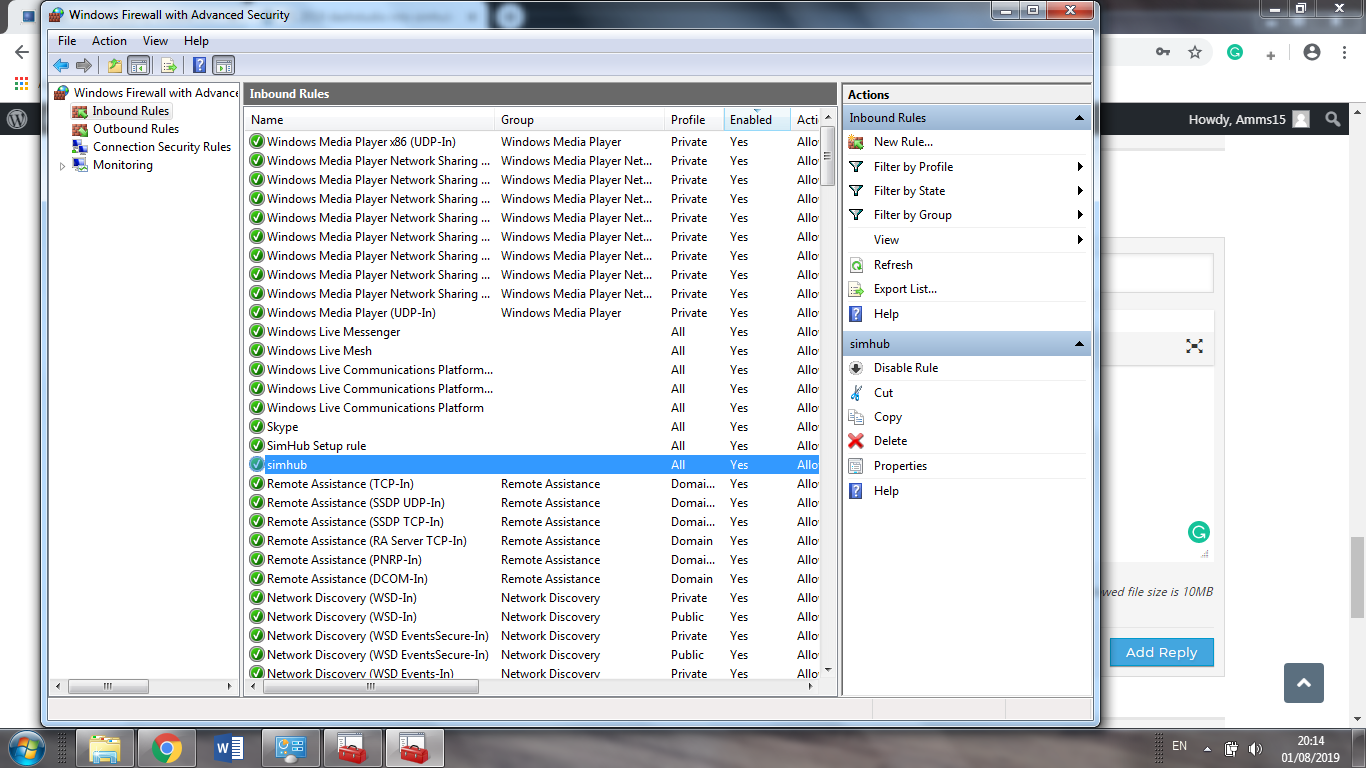This screenshot has width=1366, height=768.
Task: Select Remote Assistance (TCP-In) rule
Action: [533, 484]
